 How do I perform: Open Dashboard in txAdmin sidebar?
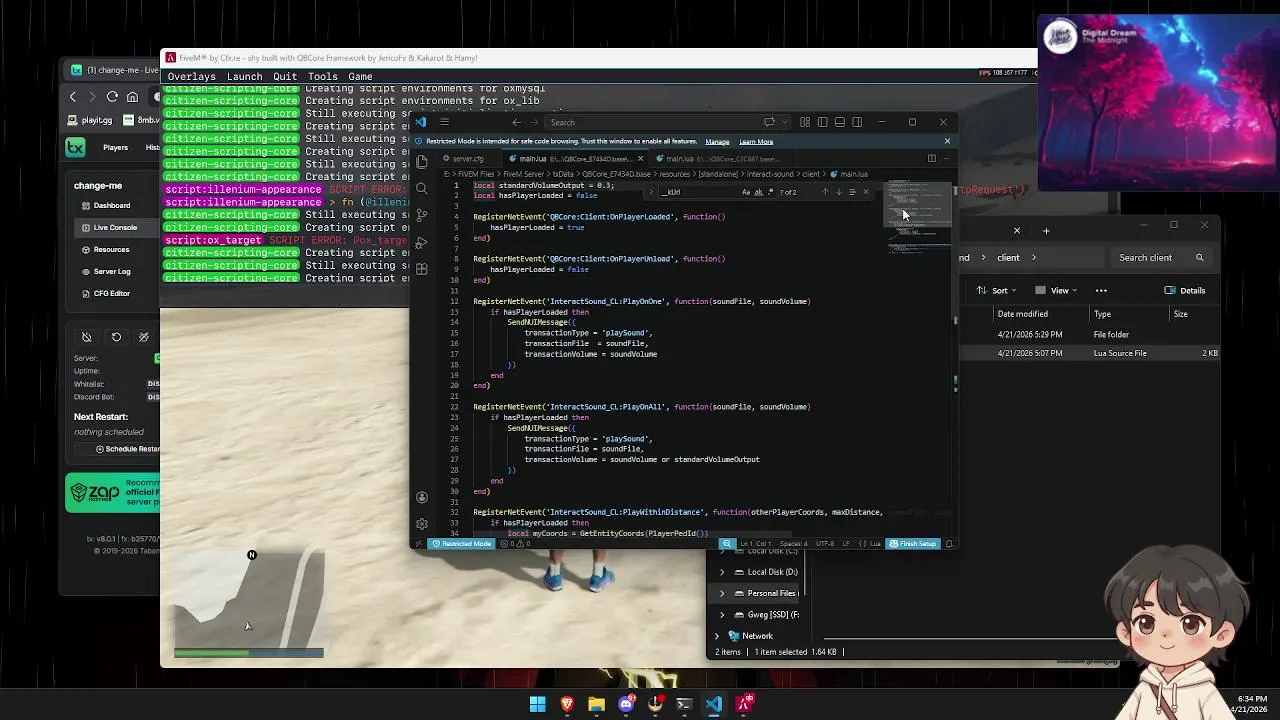point(106,205)
